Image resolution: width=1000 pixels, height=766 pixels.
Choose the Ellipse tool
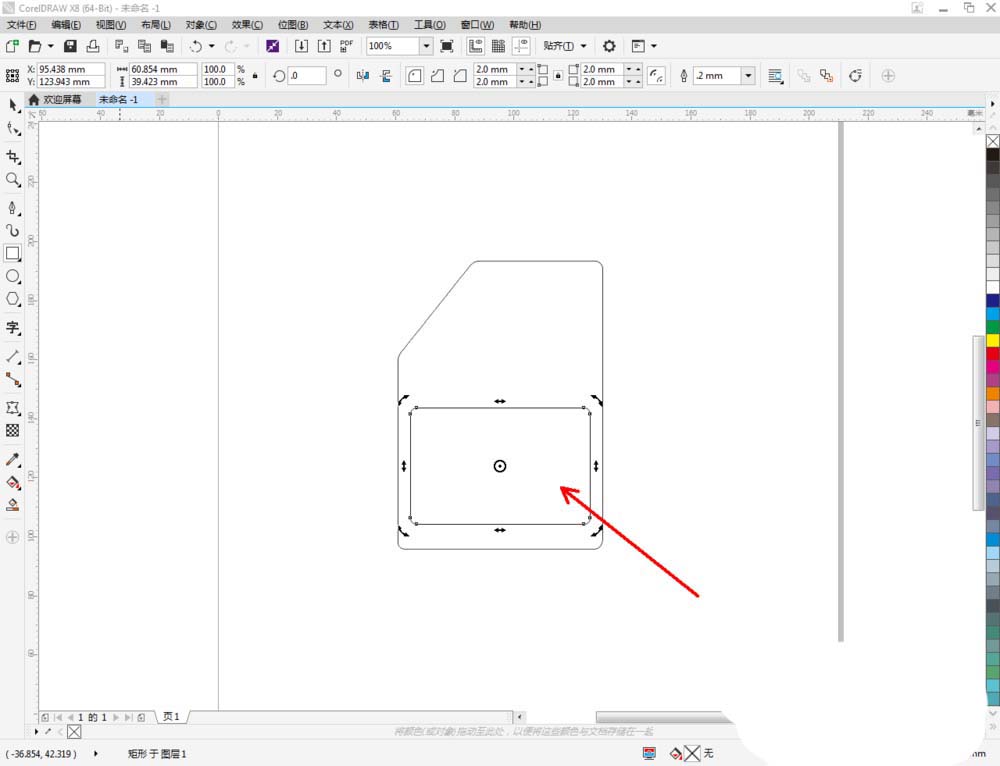13,276
